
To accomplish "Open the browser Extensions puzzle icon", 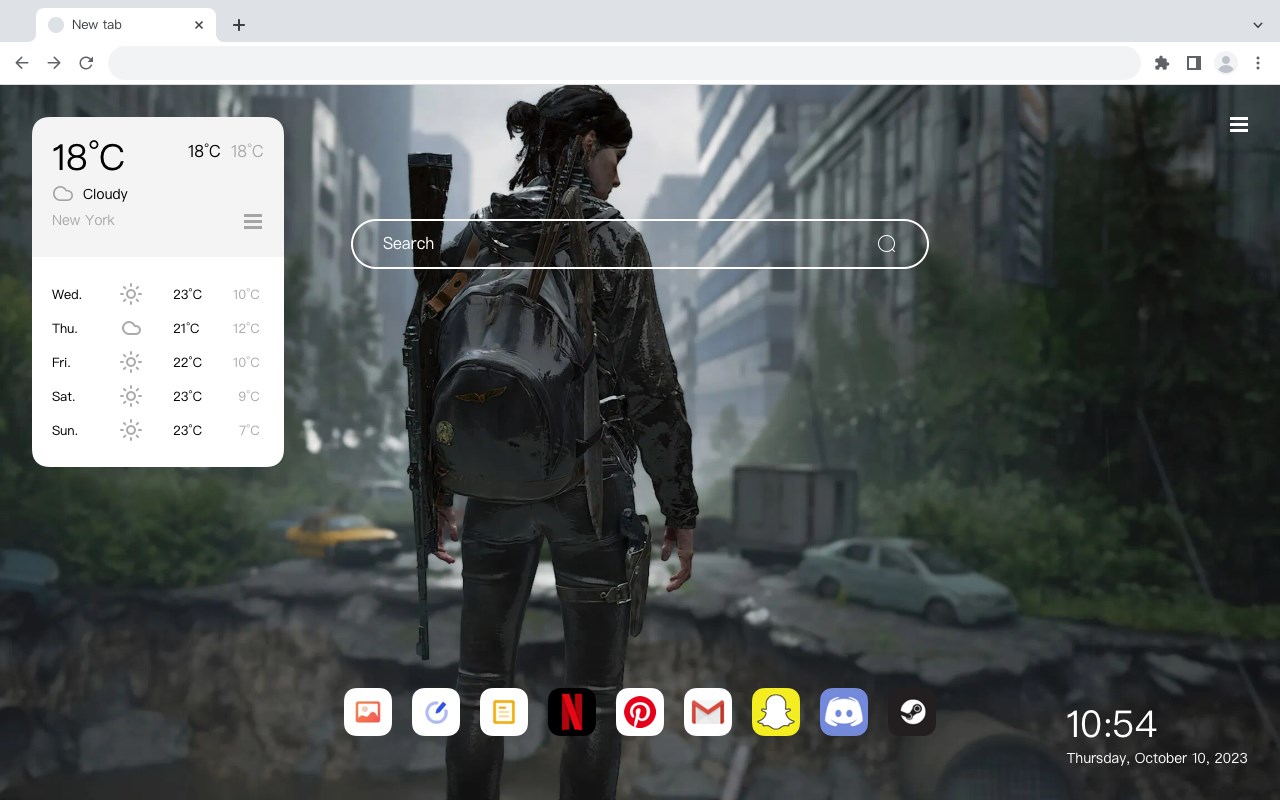I will 1161,63.
